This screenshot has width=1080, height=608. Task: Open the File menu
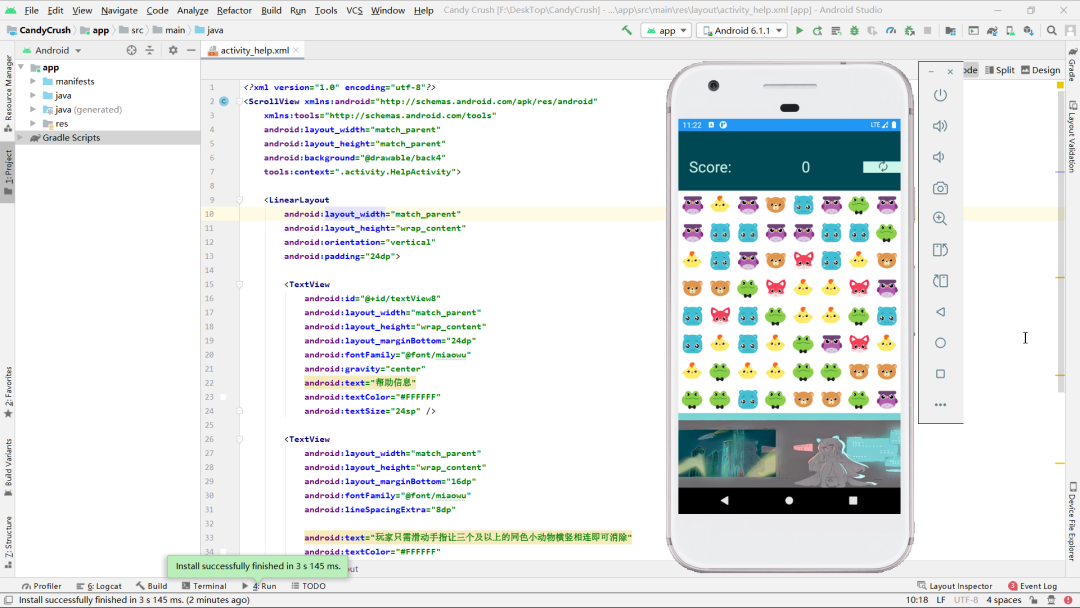[x=32, y=10]
